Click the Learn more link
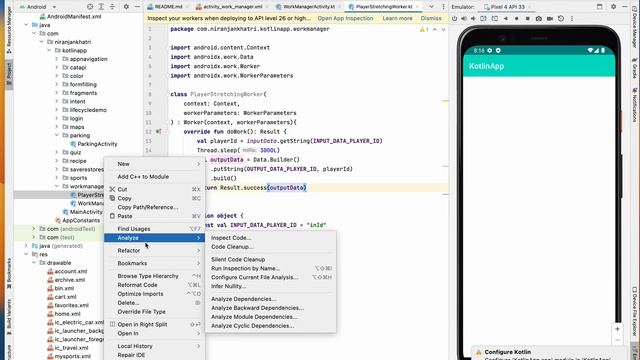The width and height of the screenshot is (640, 360). pyautogui.click(x=397, y=18)
